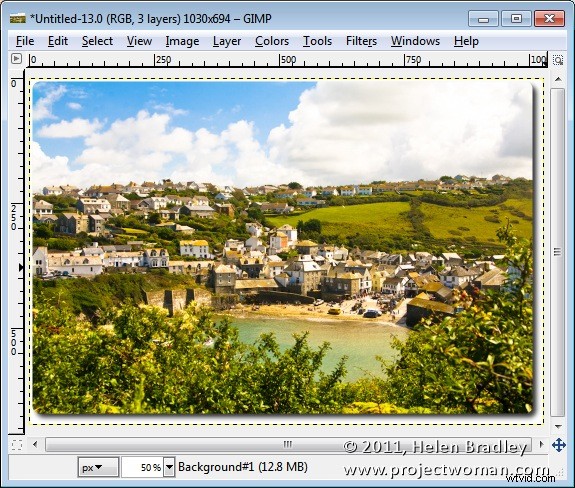Open the Windows menu
Image resolution: width=575 pixels, height=488 pixels.
coord(415,41)
